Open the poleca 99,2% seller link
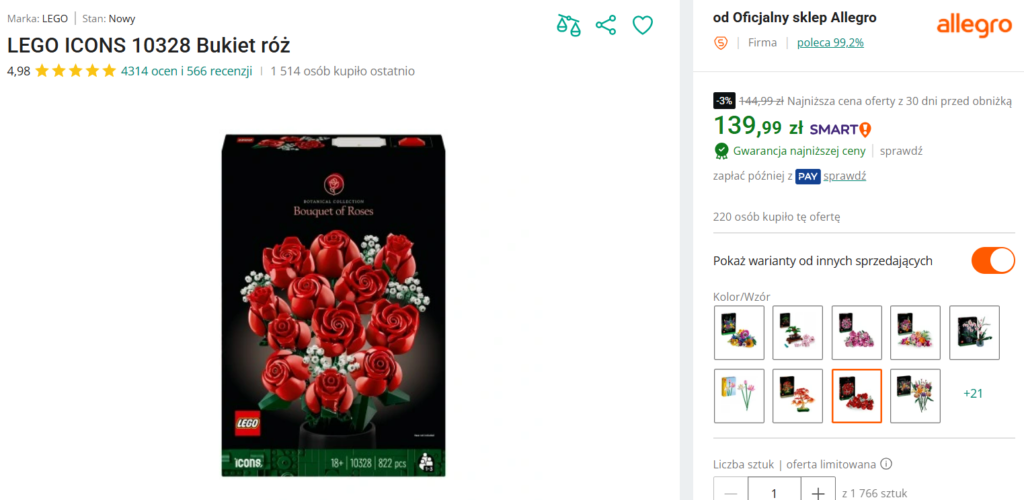Viewport: 1024px width, 500px height. pos(830,43)
